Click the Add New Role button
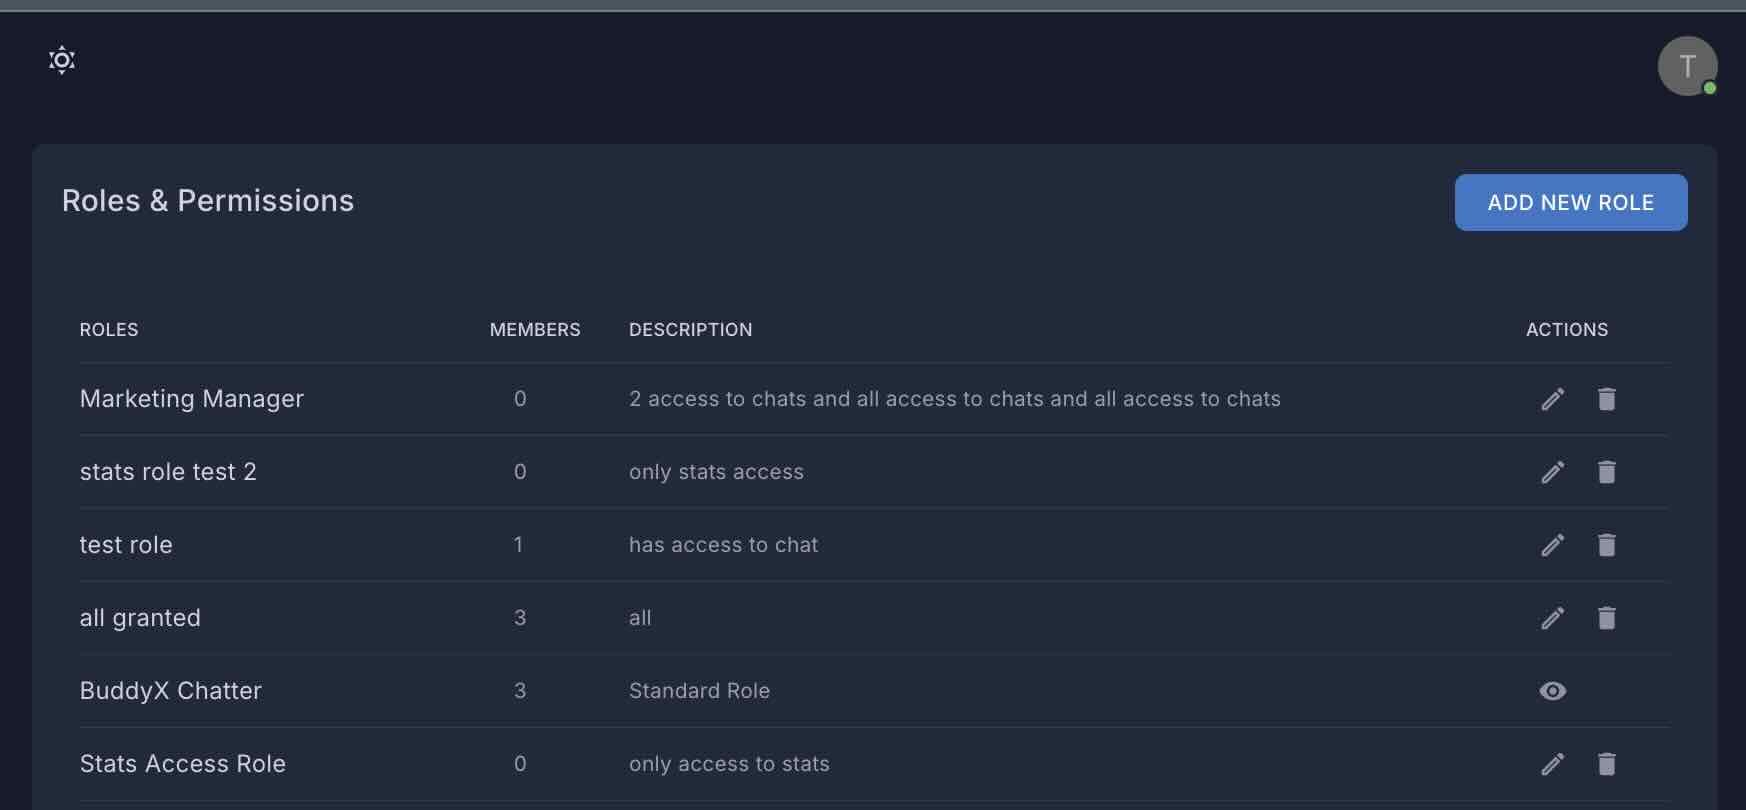Viewport: 1746px width, 810px height. (1570, 203)
